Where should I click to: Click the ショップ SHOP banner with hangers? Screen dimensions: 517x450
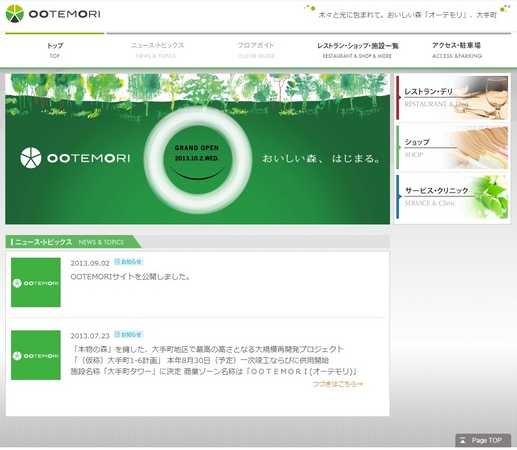click(452, 147)
